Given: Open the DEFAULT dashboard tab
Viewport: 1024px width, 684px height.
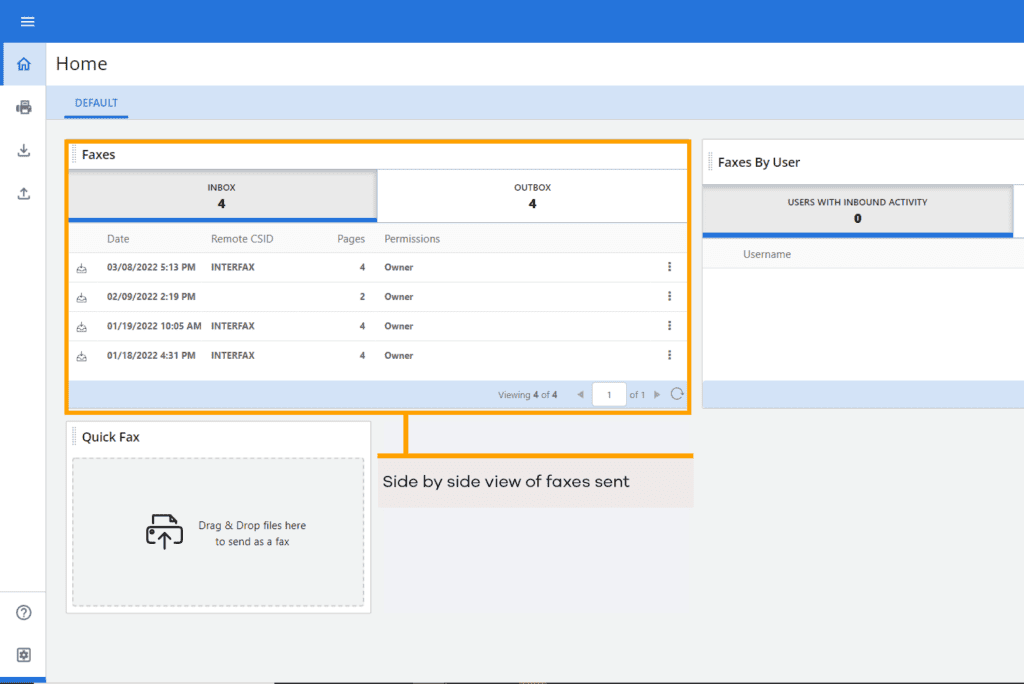Looking at the screenshot, I should [96, 102].
